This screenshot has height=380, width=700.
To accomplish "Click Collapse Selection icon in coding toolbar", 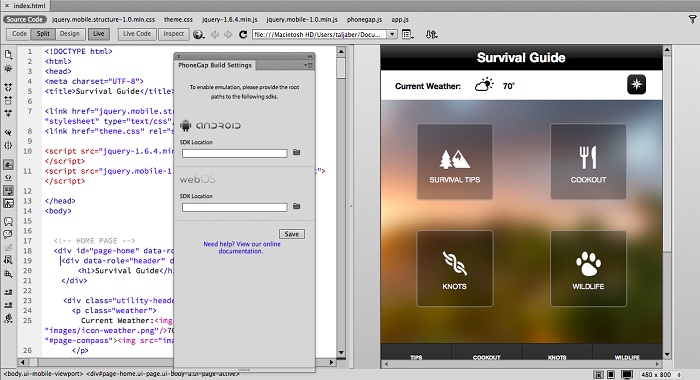I will pos(8,100).
